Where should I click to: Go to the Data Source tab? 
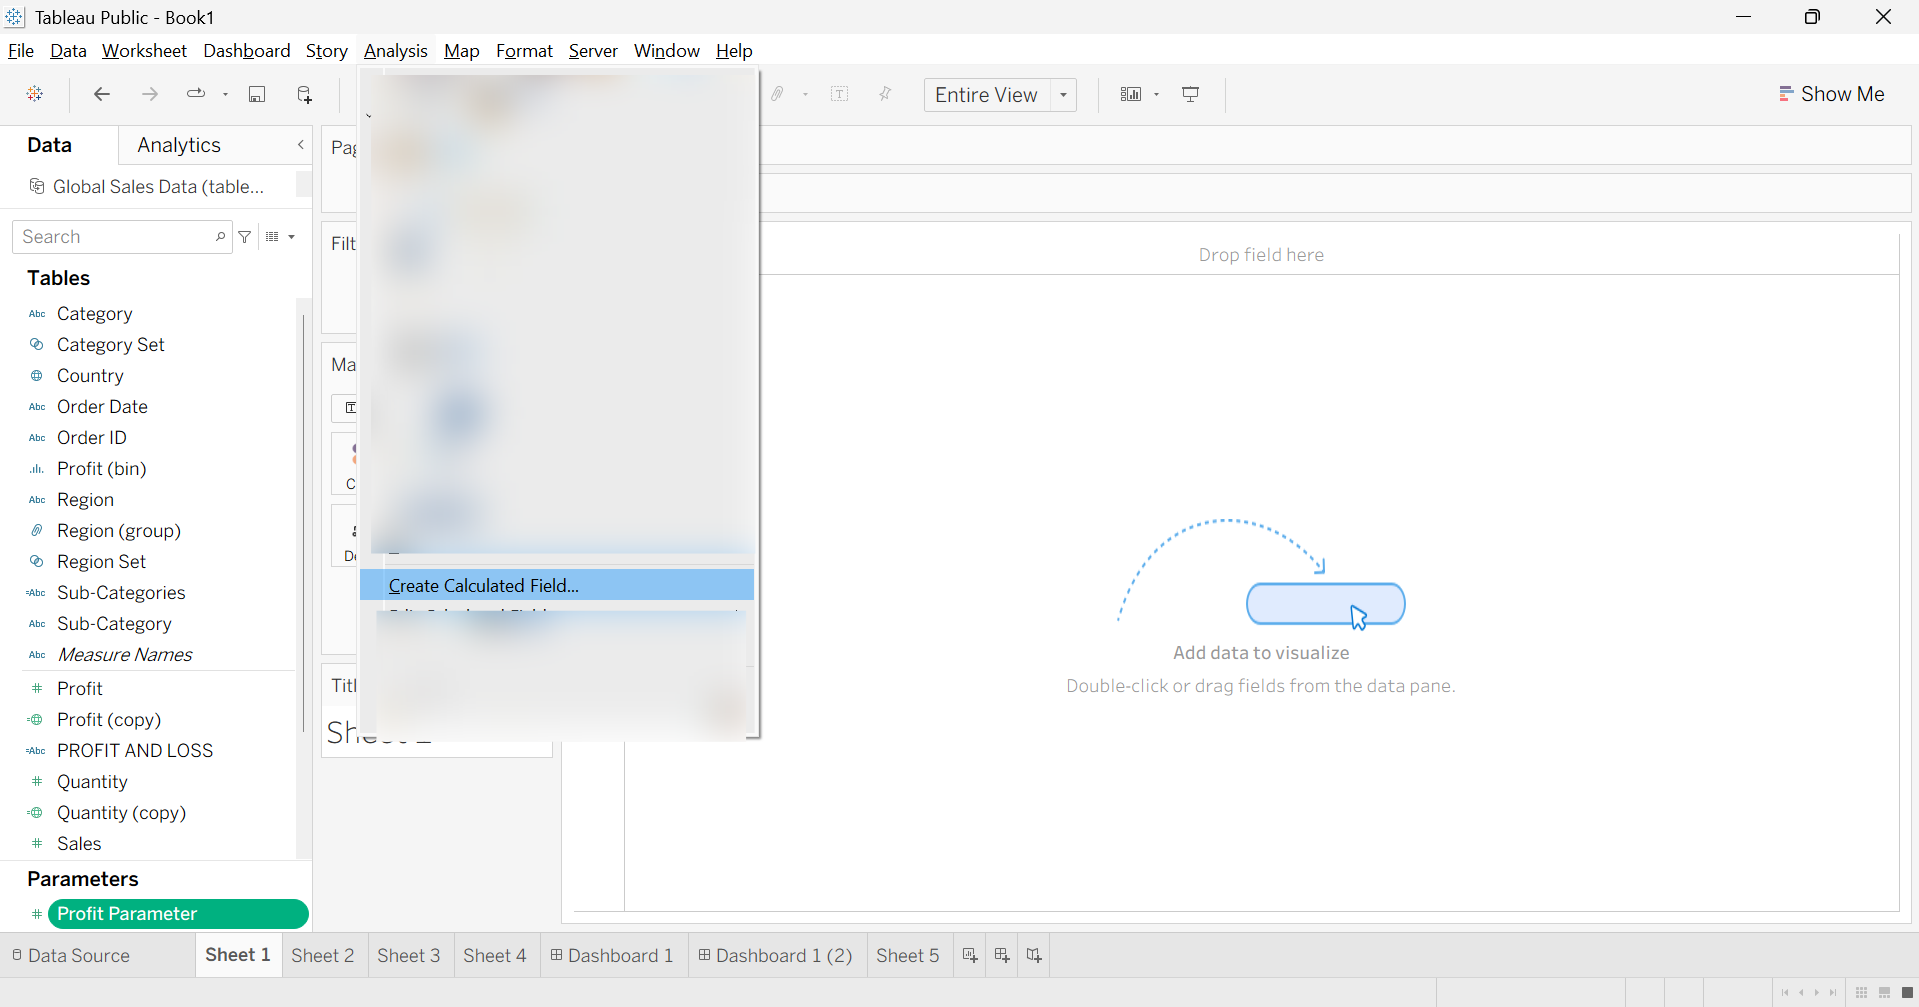[71, 956]
